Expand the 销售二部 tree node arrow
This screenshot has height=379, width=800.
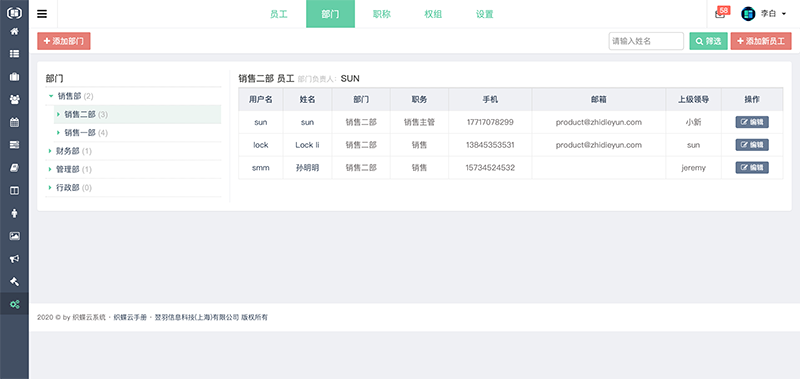tap(59, 114)
